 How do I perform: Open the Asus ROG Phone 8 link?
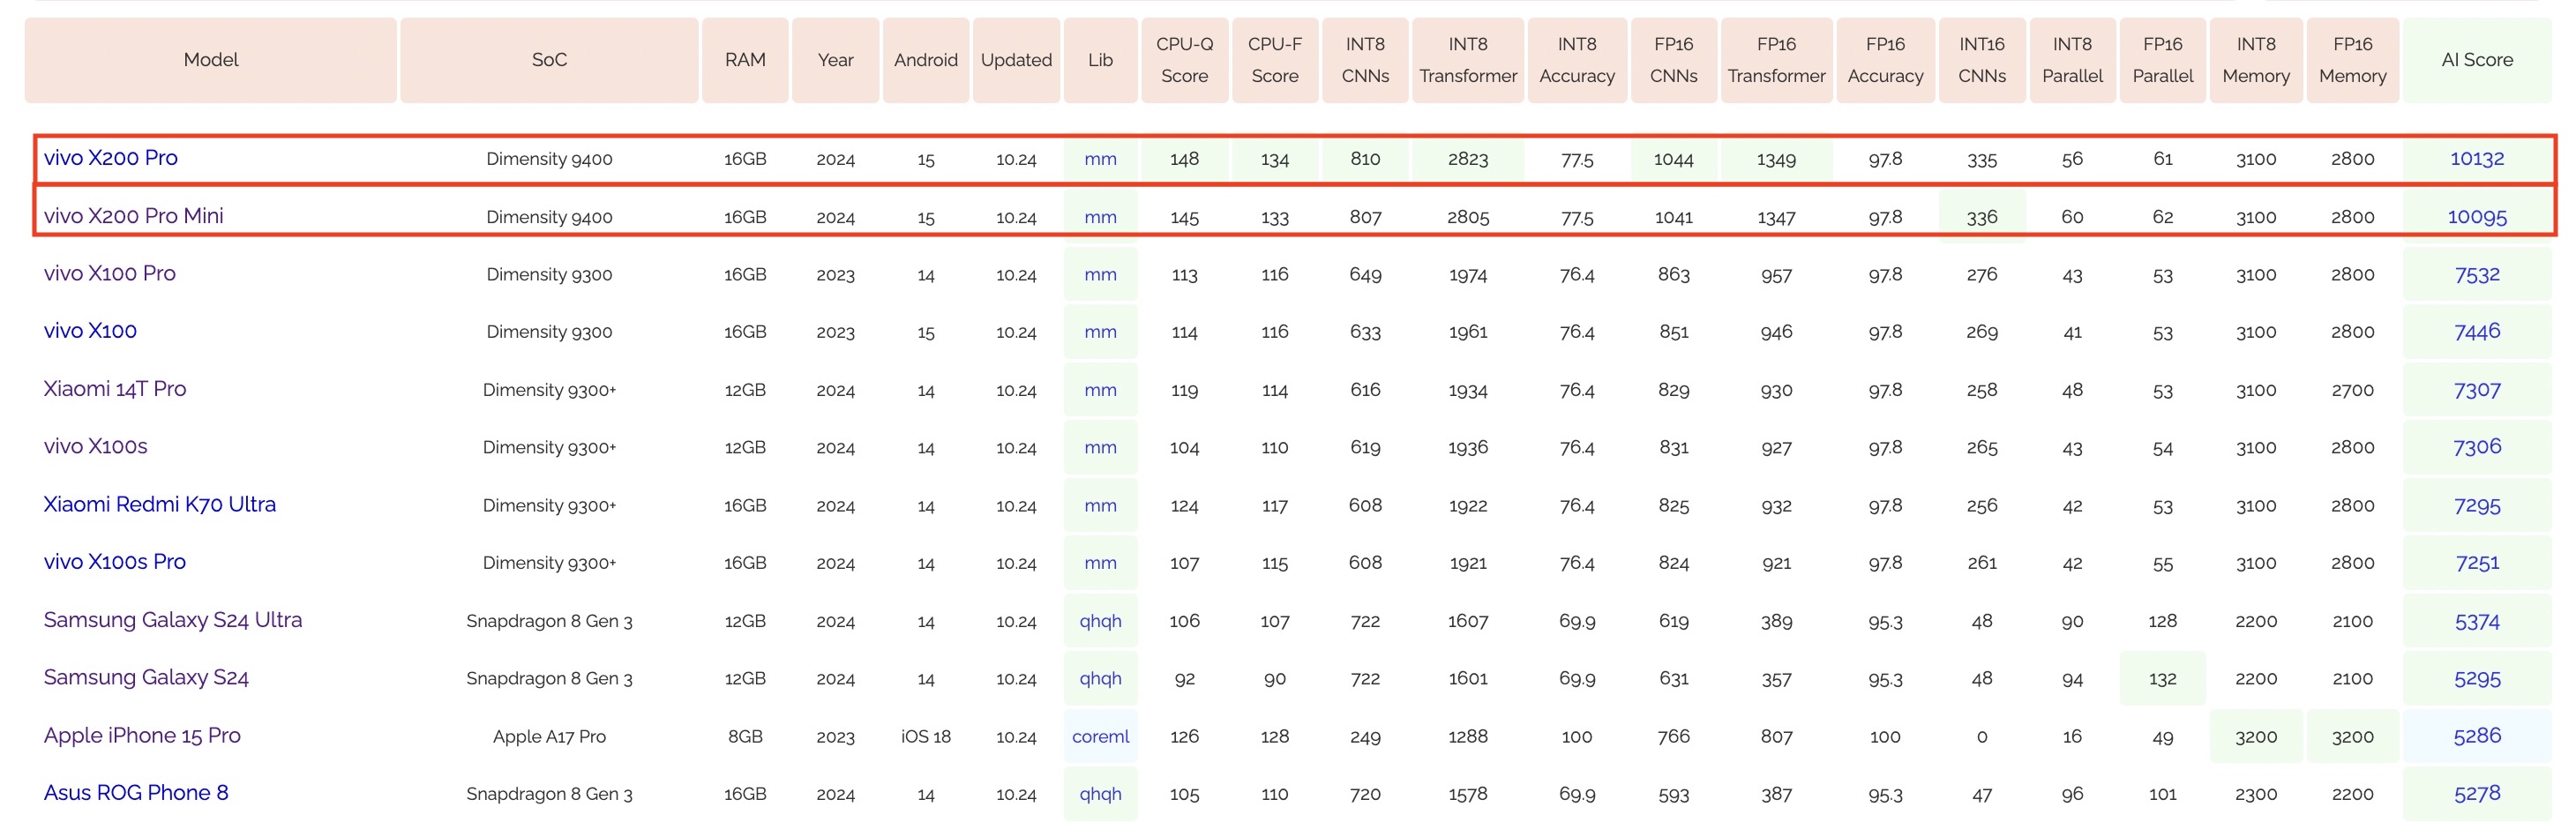[136, 793]
